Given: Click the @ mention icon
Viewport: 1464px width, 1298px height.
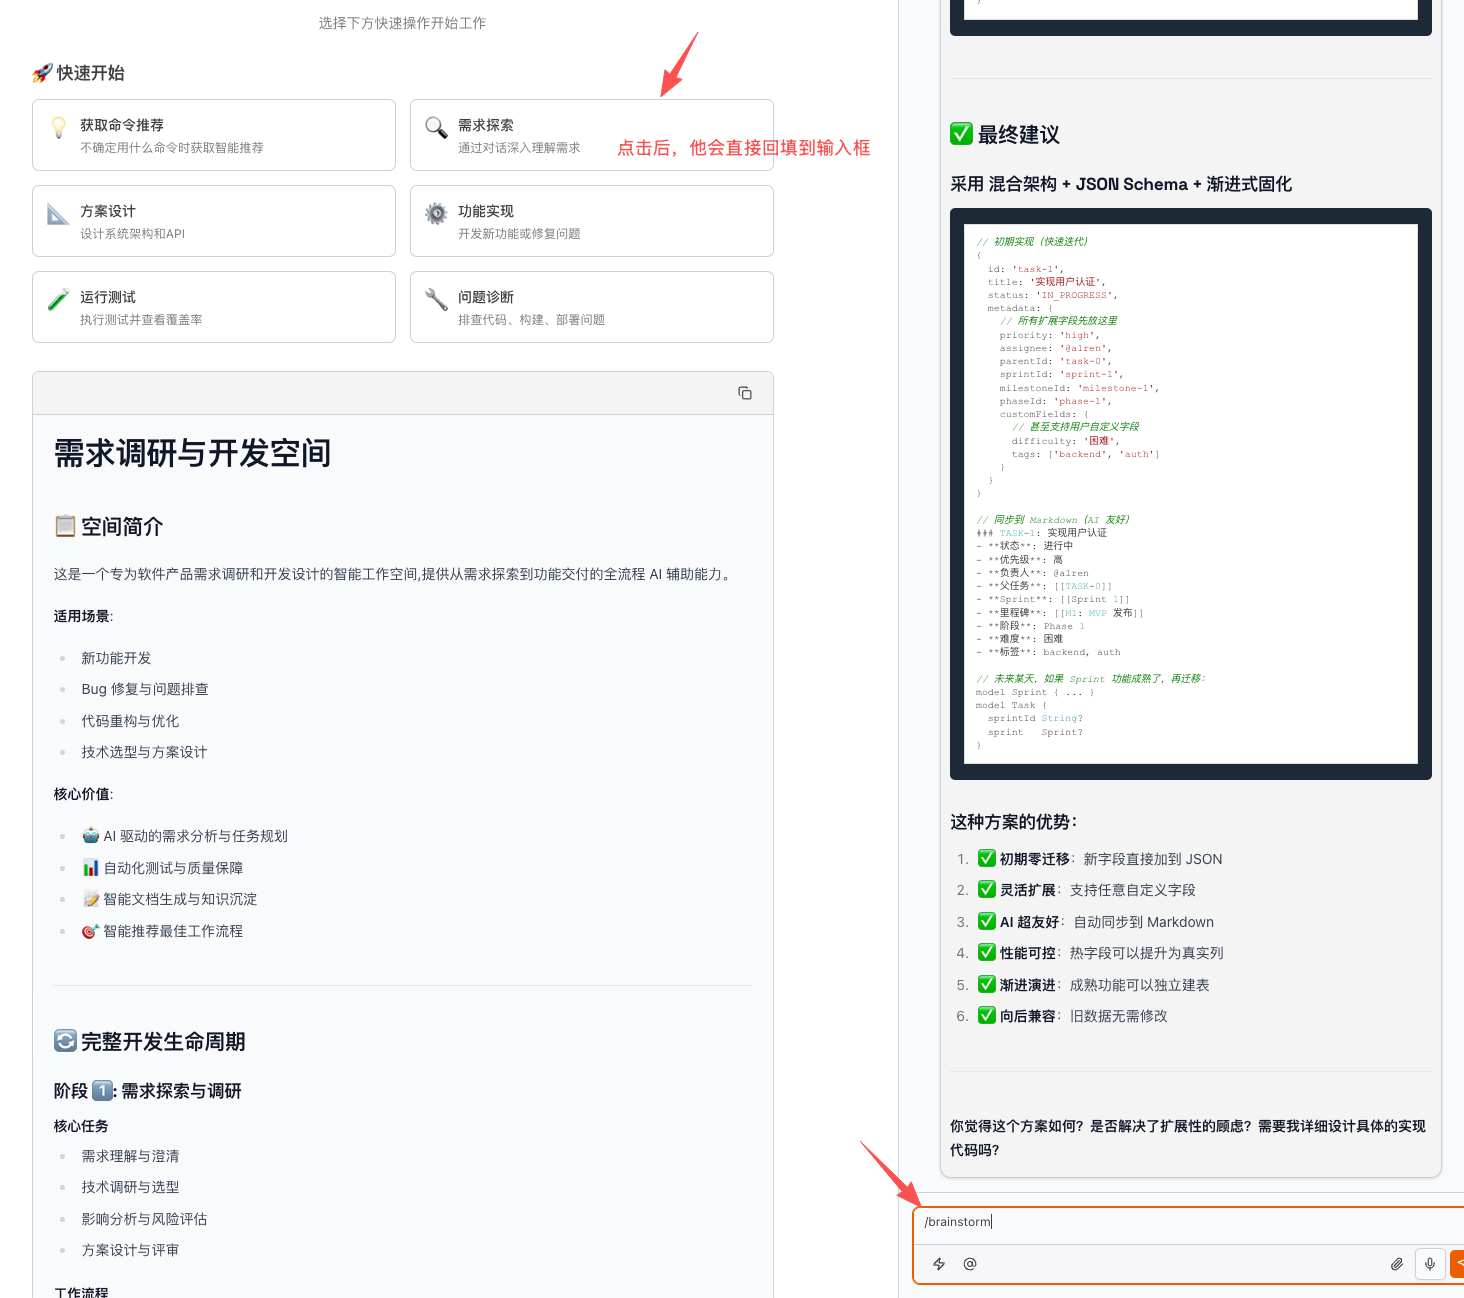Looking at the screenshot, I should point(969,1264).
